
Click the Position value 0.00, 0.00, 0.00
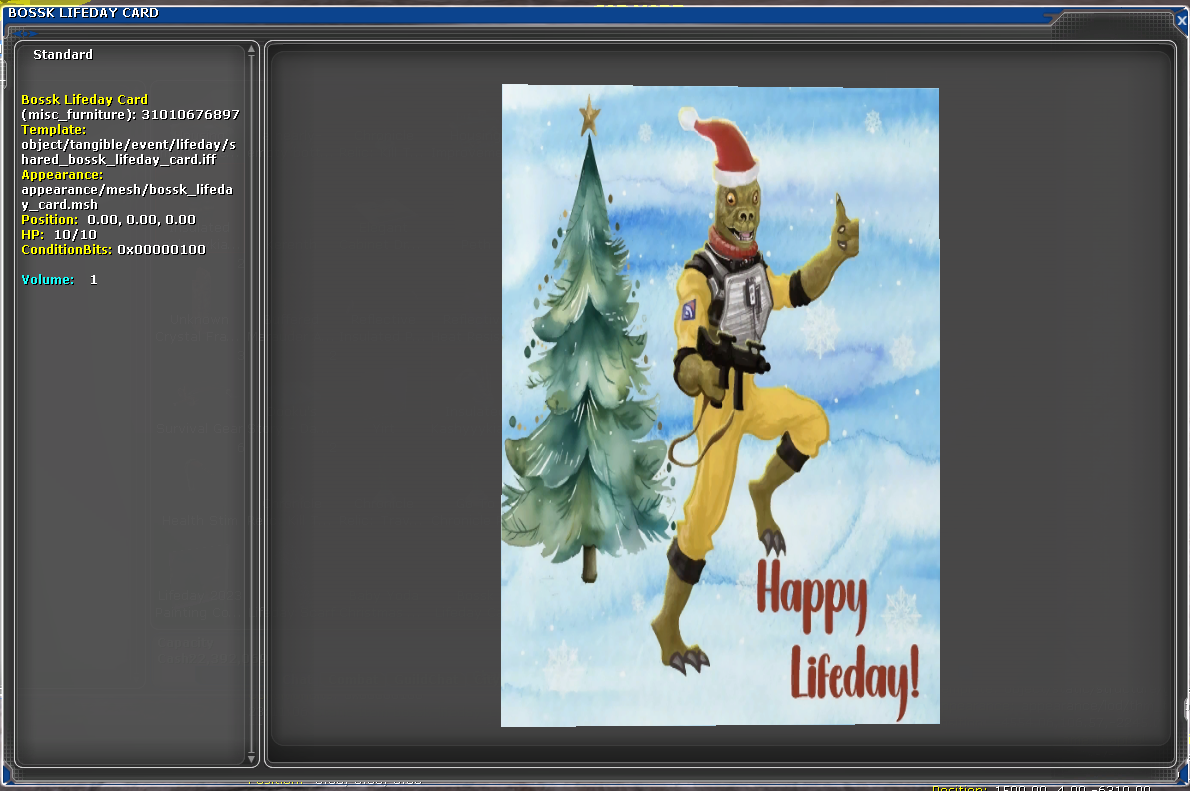[141, 219]
